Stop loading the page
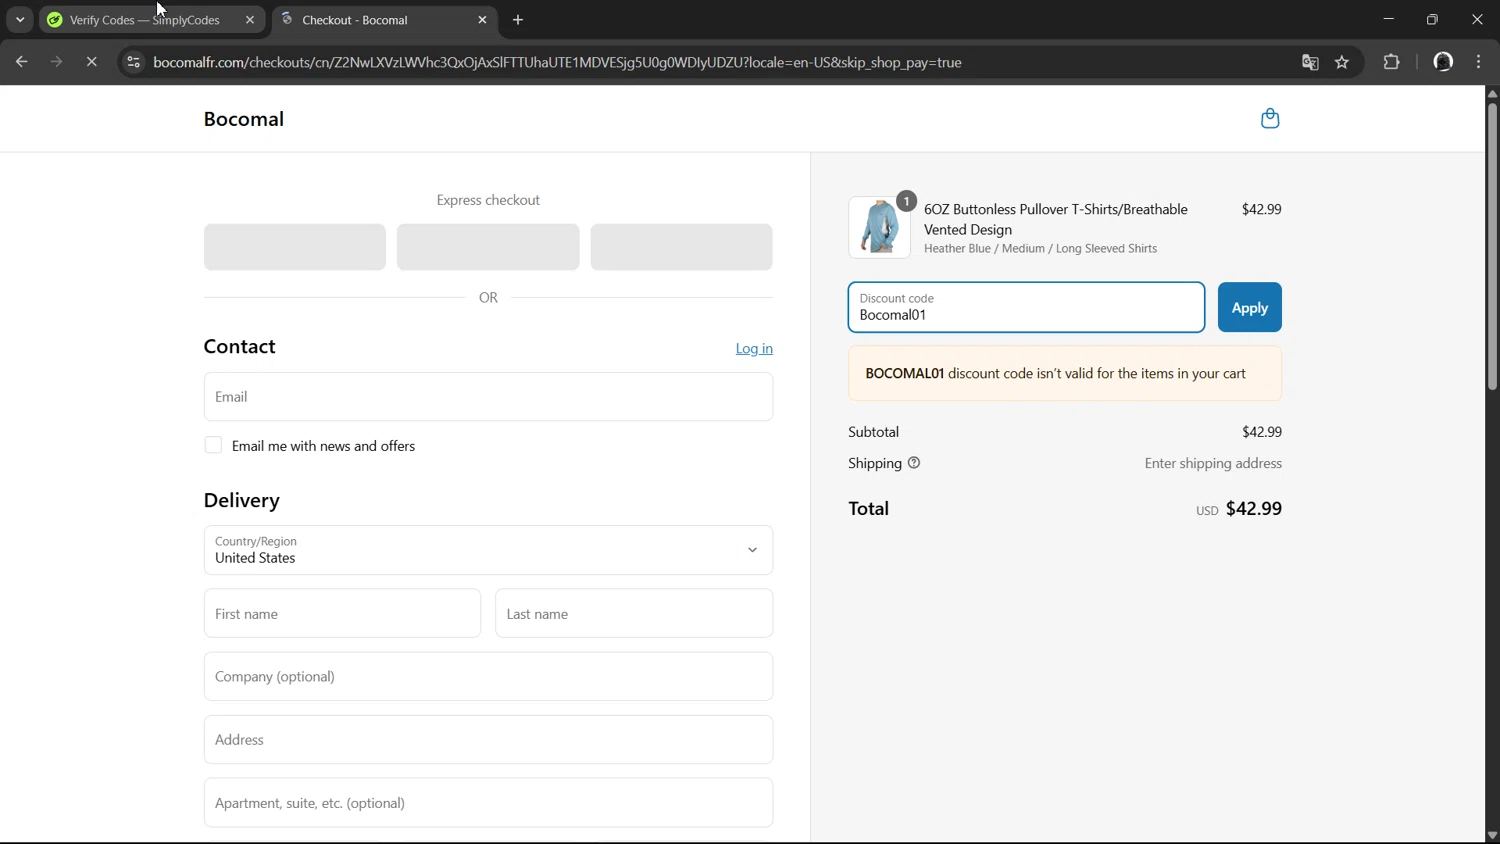 [x=92, y=62]
